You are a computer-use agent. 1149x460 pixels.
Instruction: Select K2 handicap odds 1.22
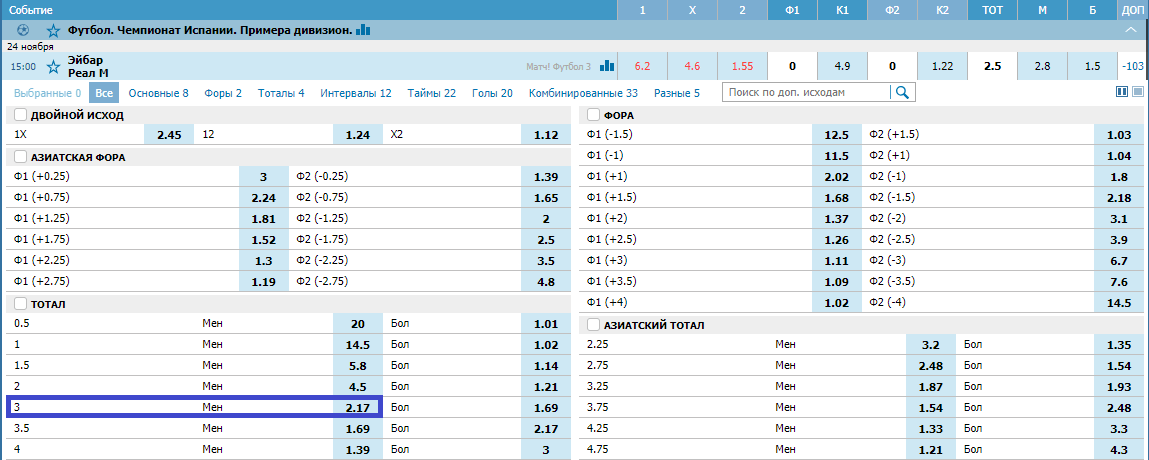pyautogui.click(x=942, y=66)
